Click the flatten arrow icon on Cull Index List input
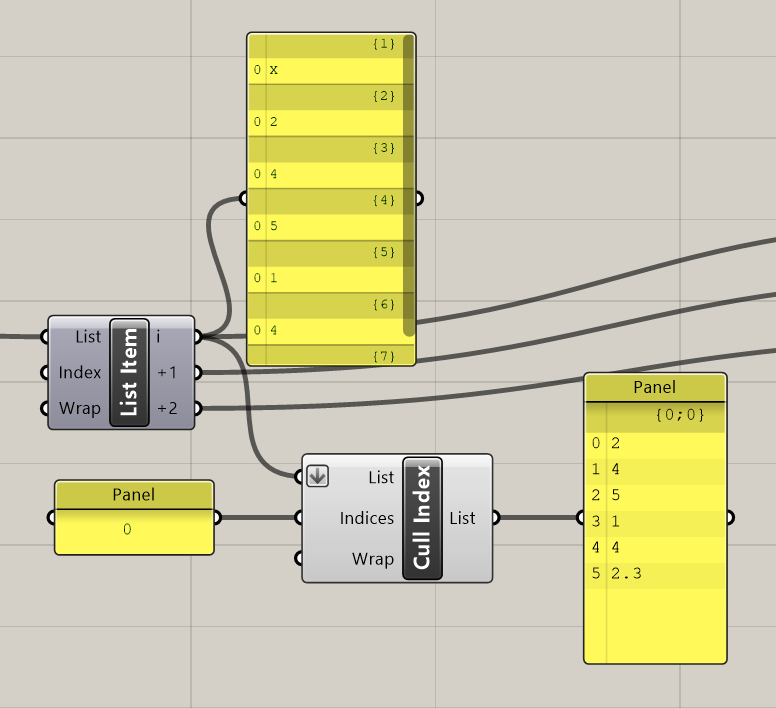Viewport: 776px width, 708px height. tap(317, 476)
